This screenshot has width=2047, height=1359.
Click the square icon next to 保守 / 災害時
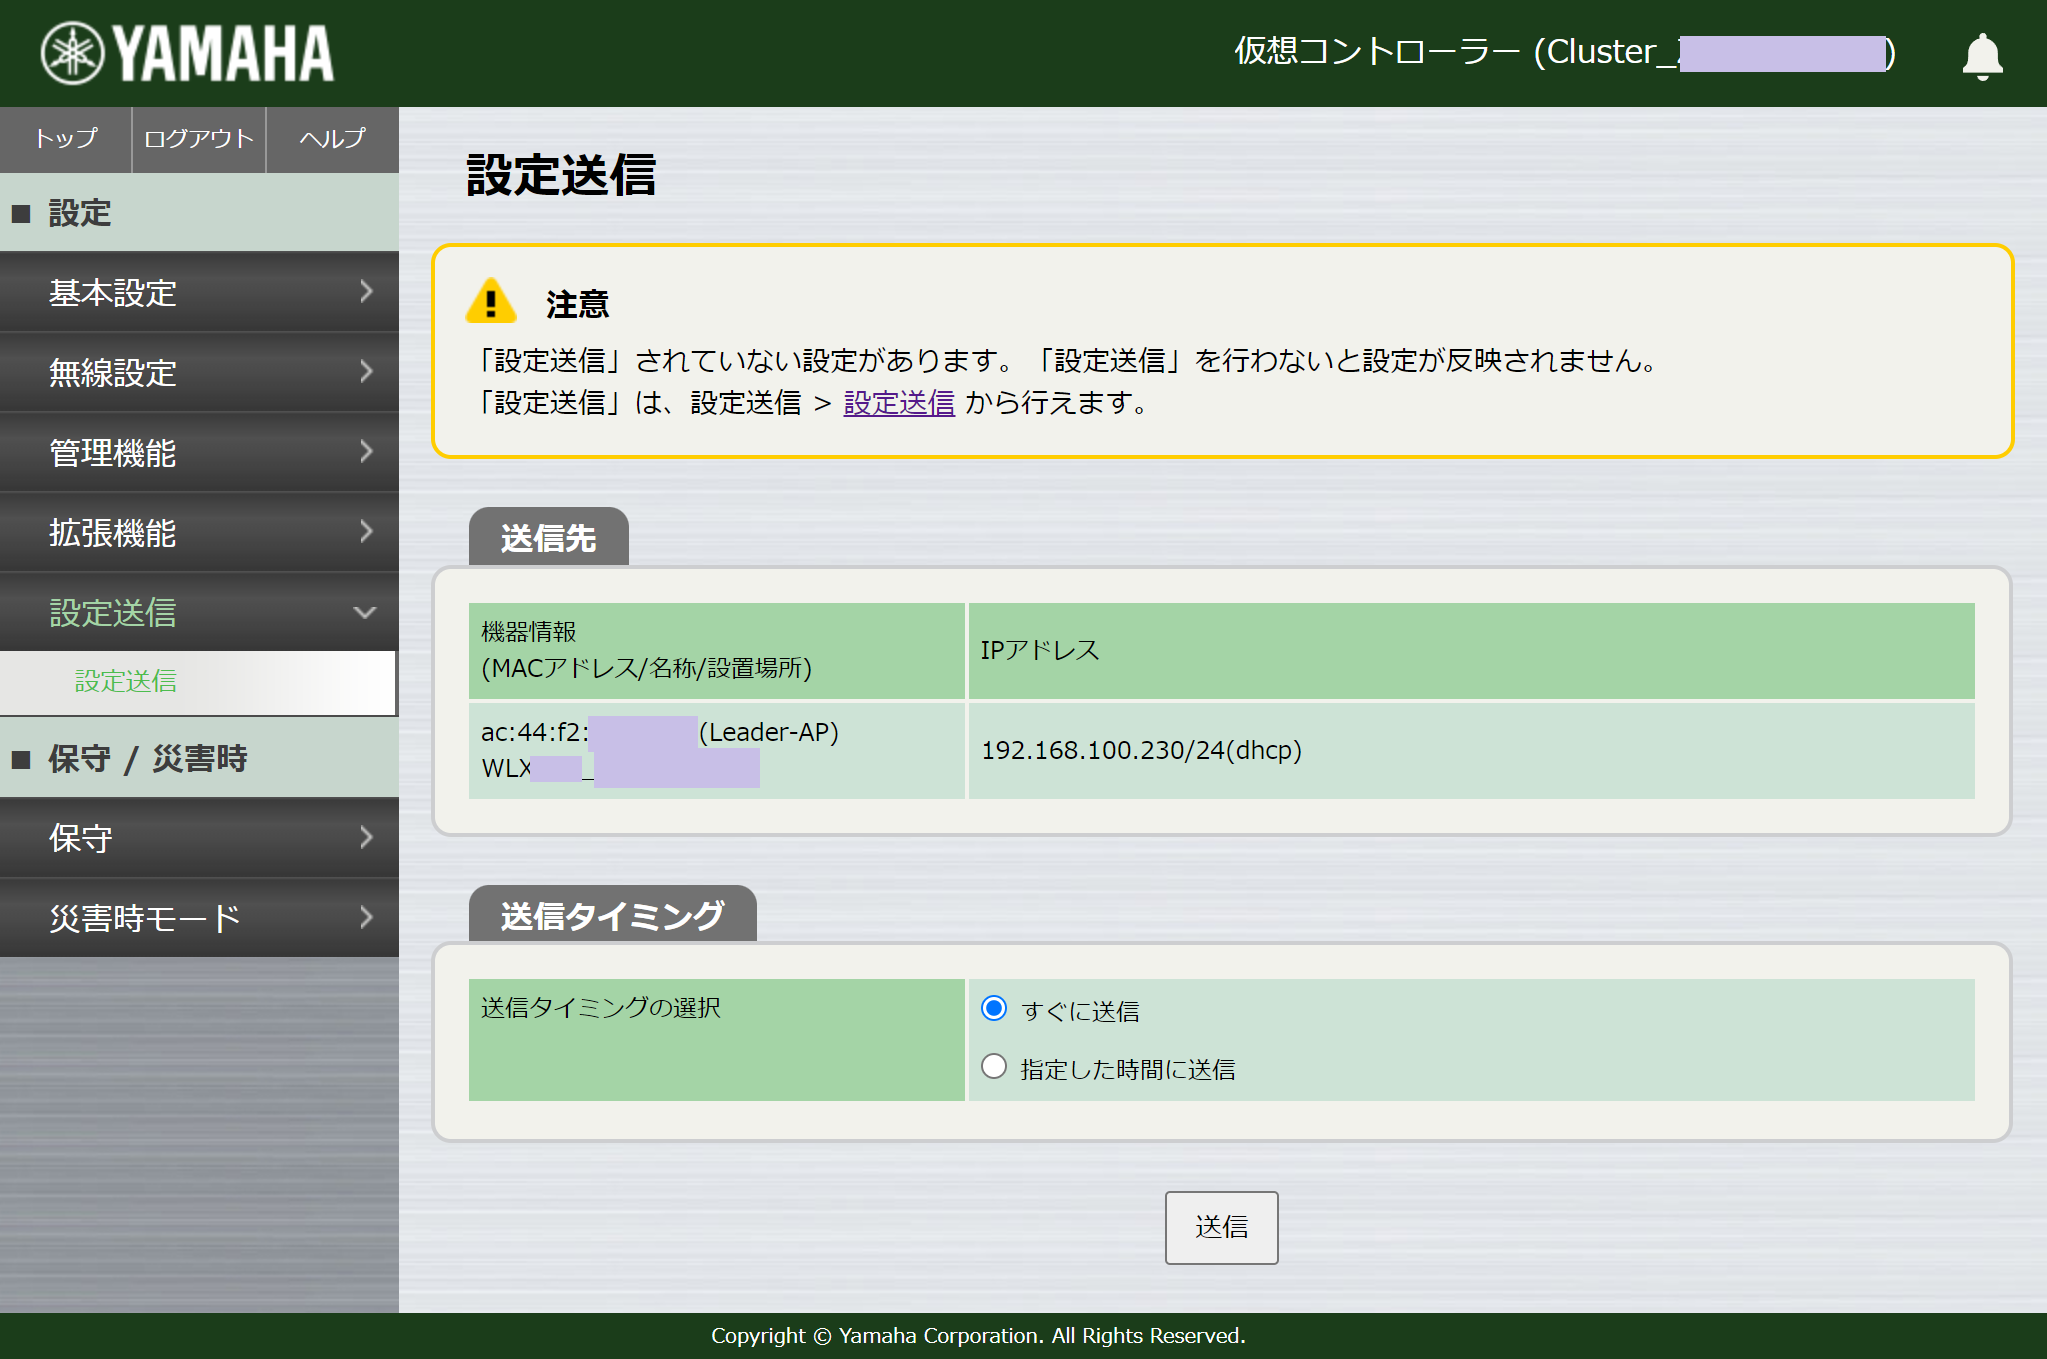(x=21, y=759)
